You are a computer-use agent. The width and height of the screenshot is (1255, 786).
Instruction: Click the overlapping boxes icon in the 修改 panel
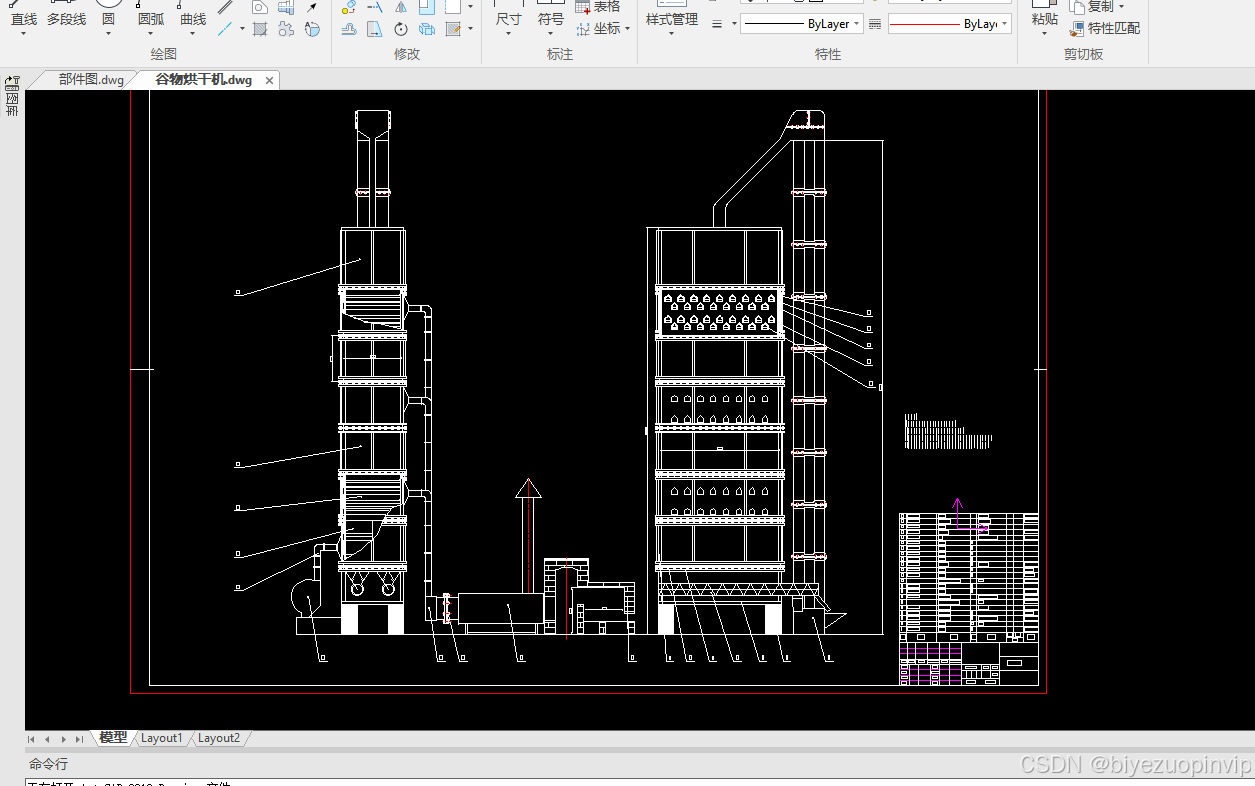(427, 29)
